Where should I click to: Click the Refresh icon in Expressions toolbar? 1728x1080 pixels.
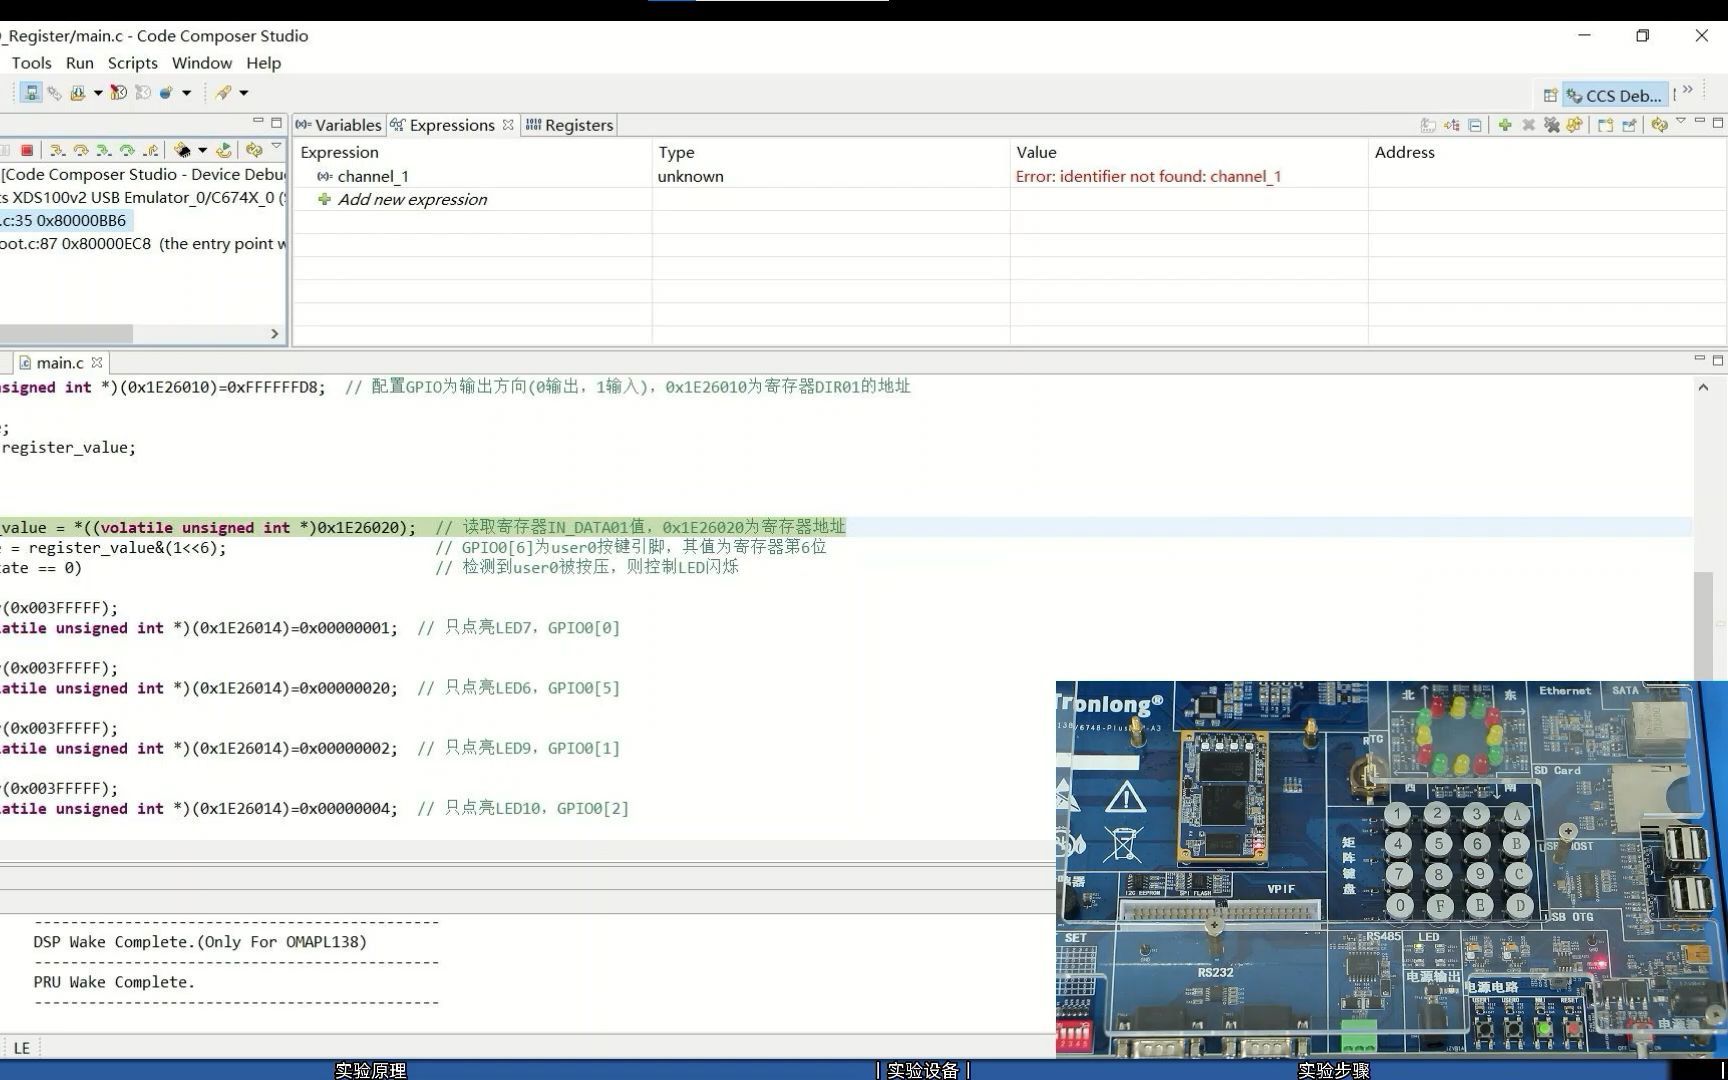pos(1660,124)
